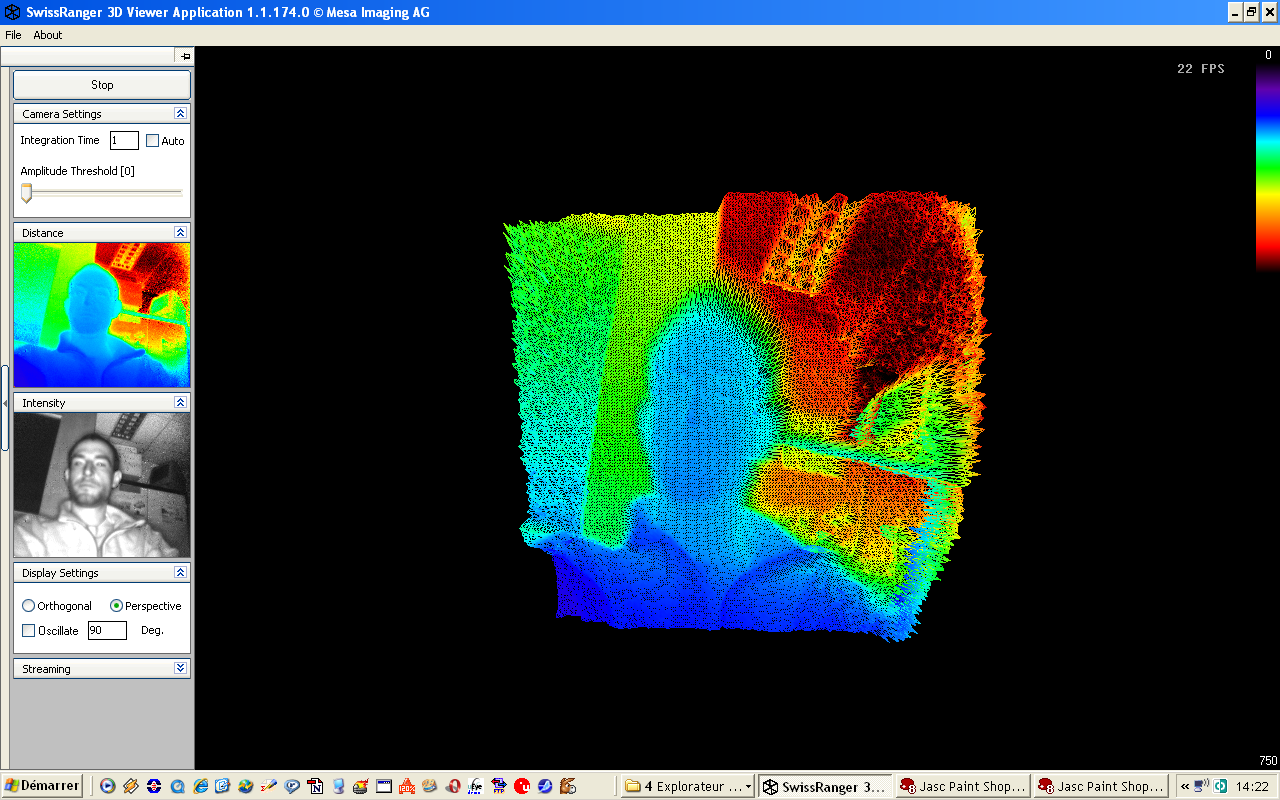Viewport: 1280px width, 800px height.
Task: Enable the Auto integration time checkbox
Action: [x=153, y=141]
